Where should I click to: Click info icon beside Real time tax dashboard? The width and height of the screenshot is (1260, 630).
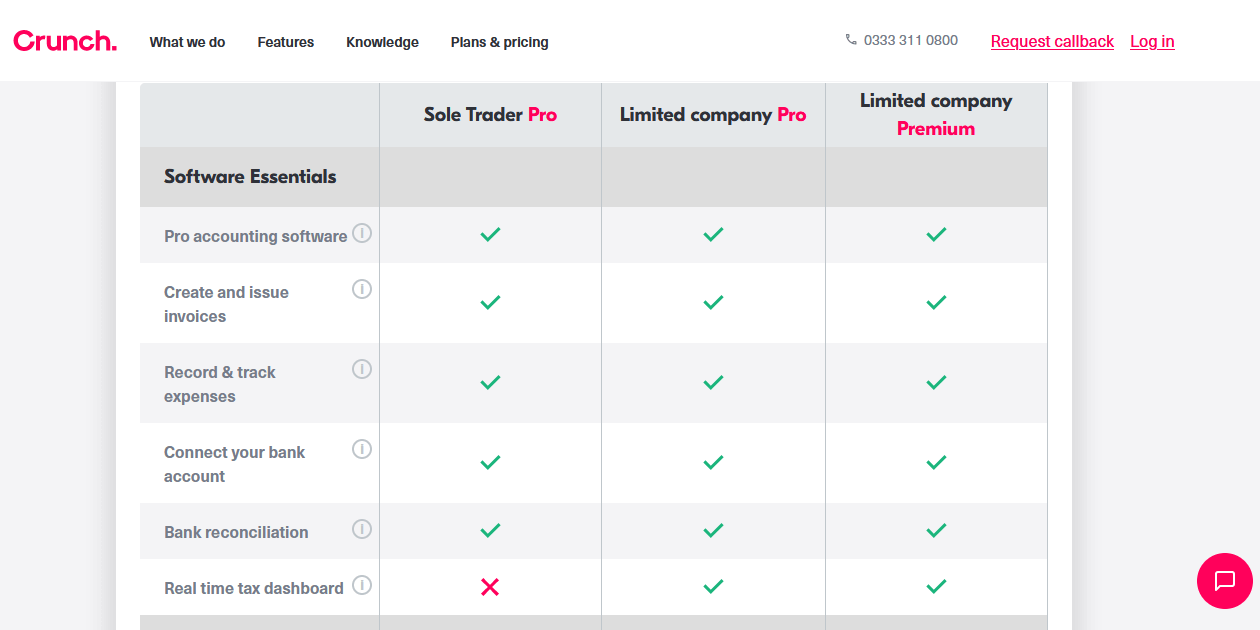(362, 585)
